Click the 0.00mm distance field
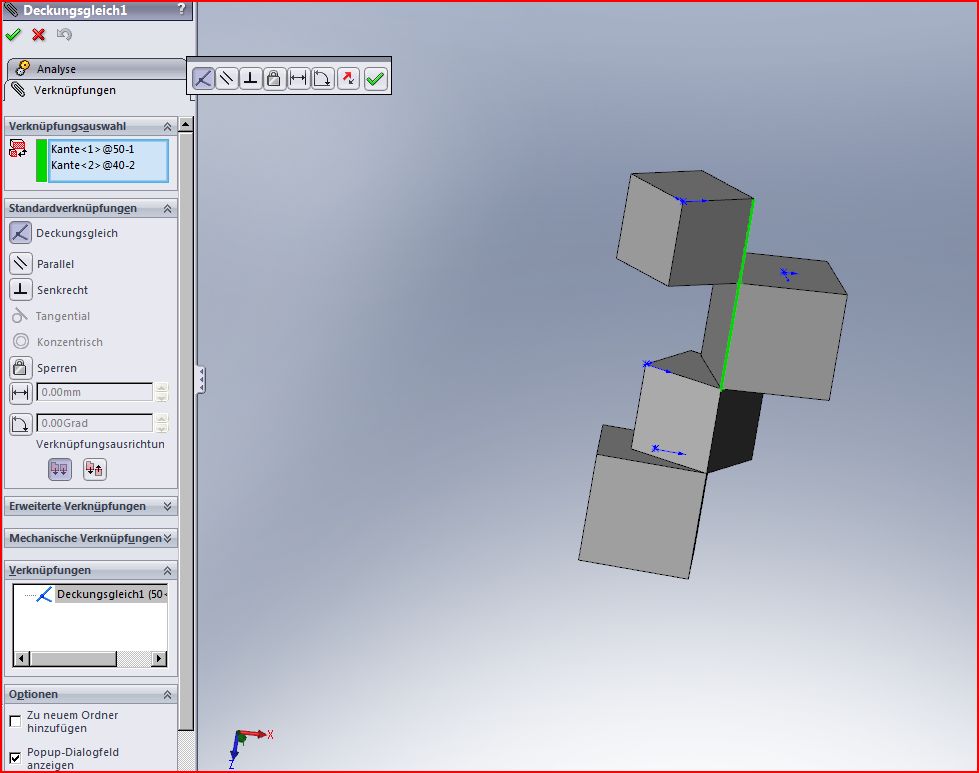The width and height of the screenshot is (979, 773). coord(94,392)
